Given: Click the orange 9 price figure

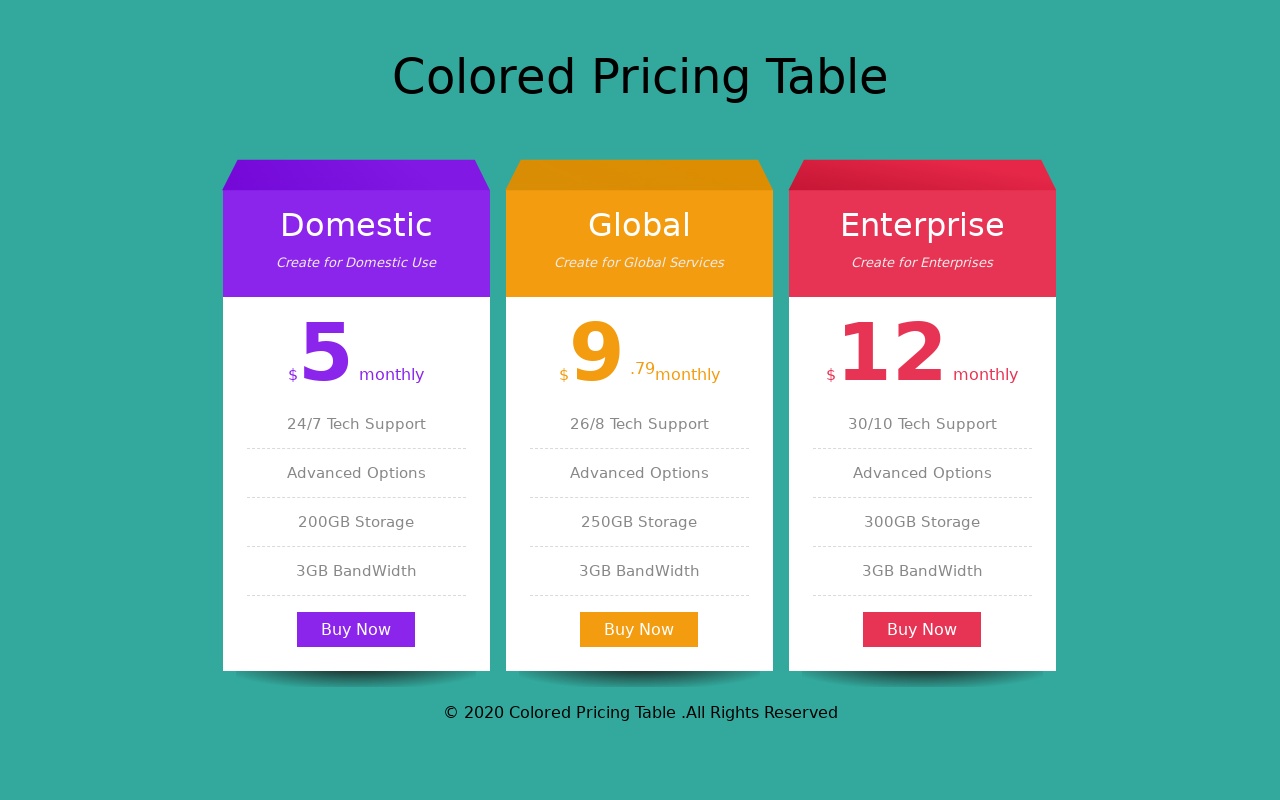Looking at the screenshot, I should click(x=596, y=354).
